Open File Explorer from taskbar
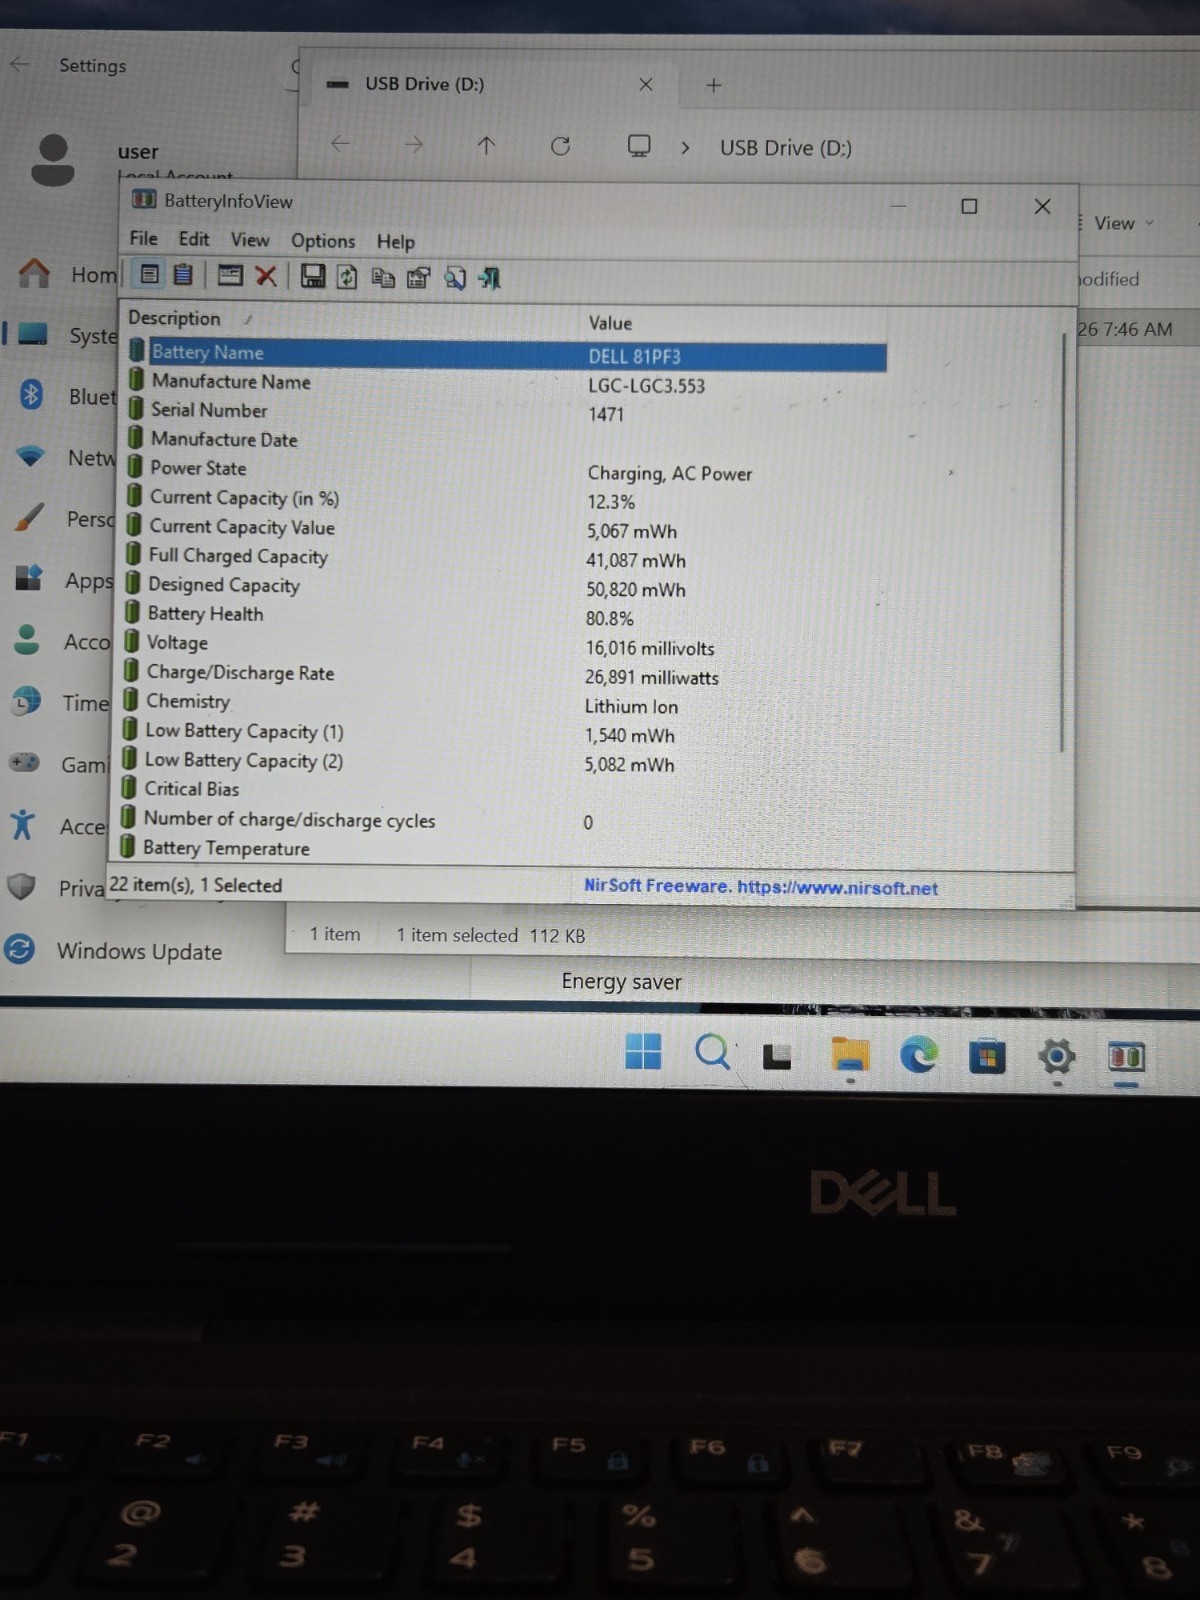This screenshot has width=1200, height=1600. 850,1056
